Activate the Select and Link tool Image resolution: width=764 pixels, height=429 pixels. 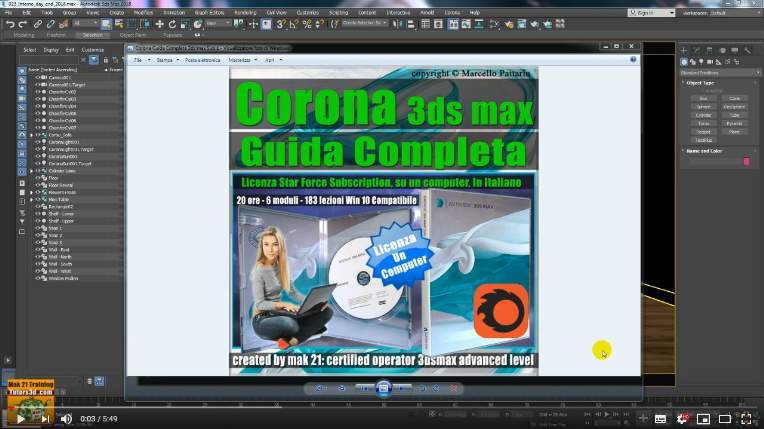(38, 24)
